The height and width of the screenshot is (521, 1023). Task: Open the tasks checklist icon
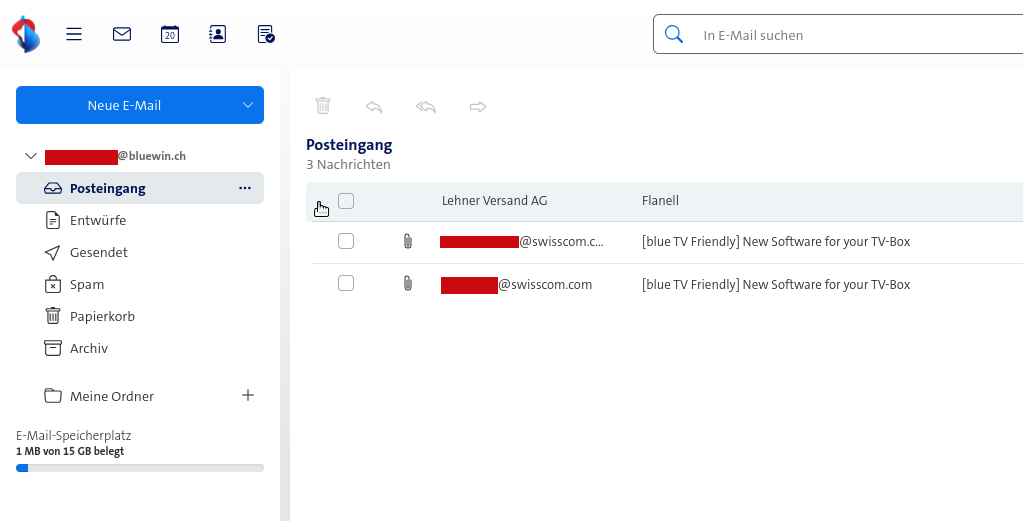[266, 34]
